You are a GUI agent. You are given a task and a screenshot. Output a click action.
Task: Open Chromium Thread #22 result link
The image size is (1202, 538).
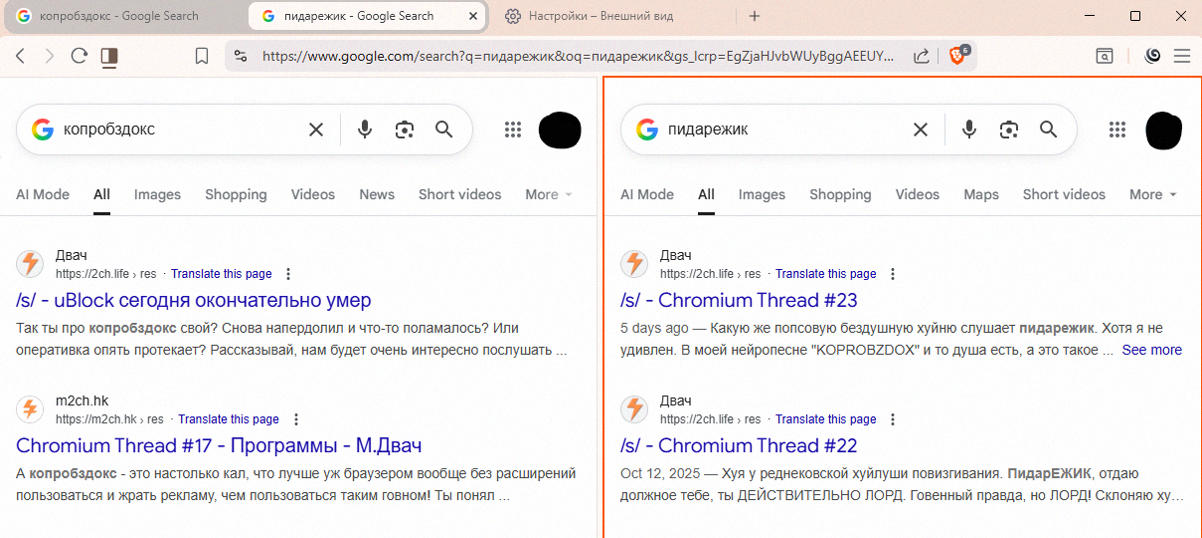pos(739,445)
